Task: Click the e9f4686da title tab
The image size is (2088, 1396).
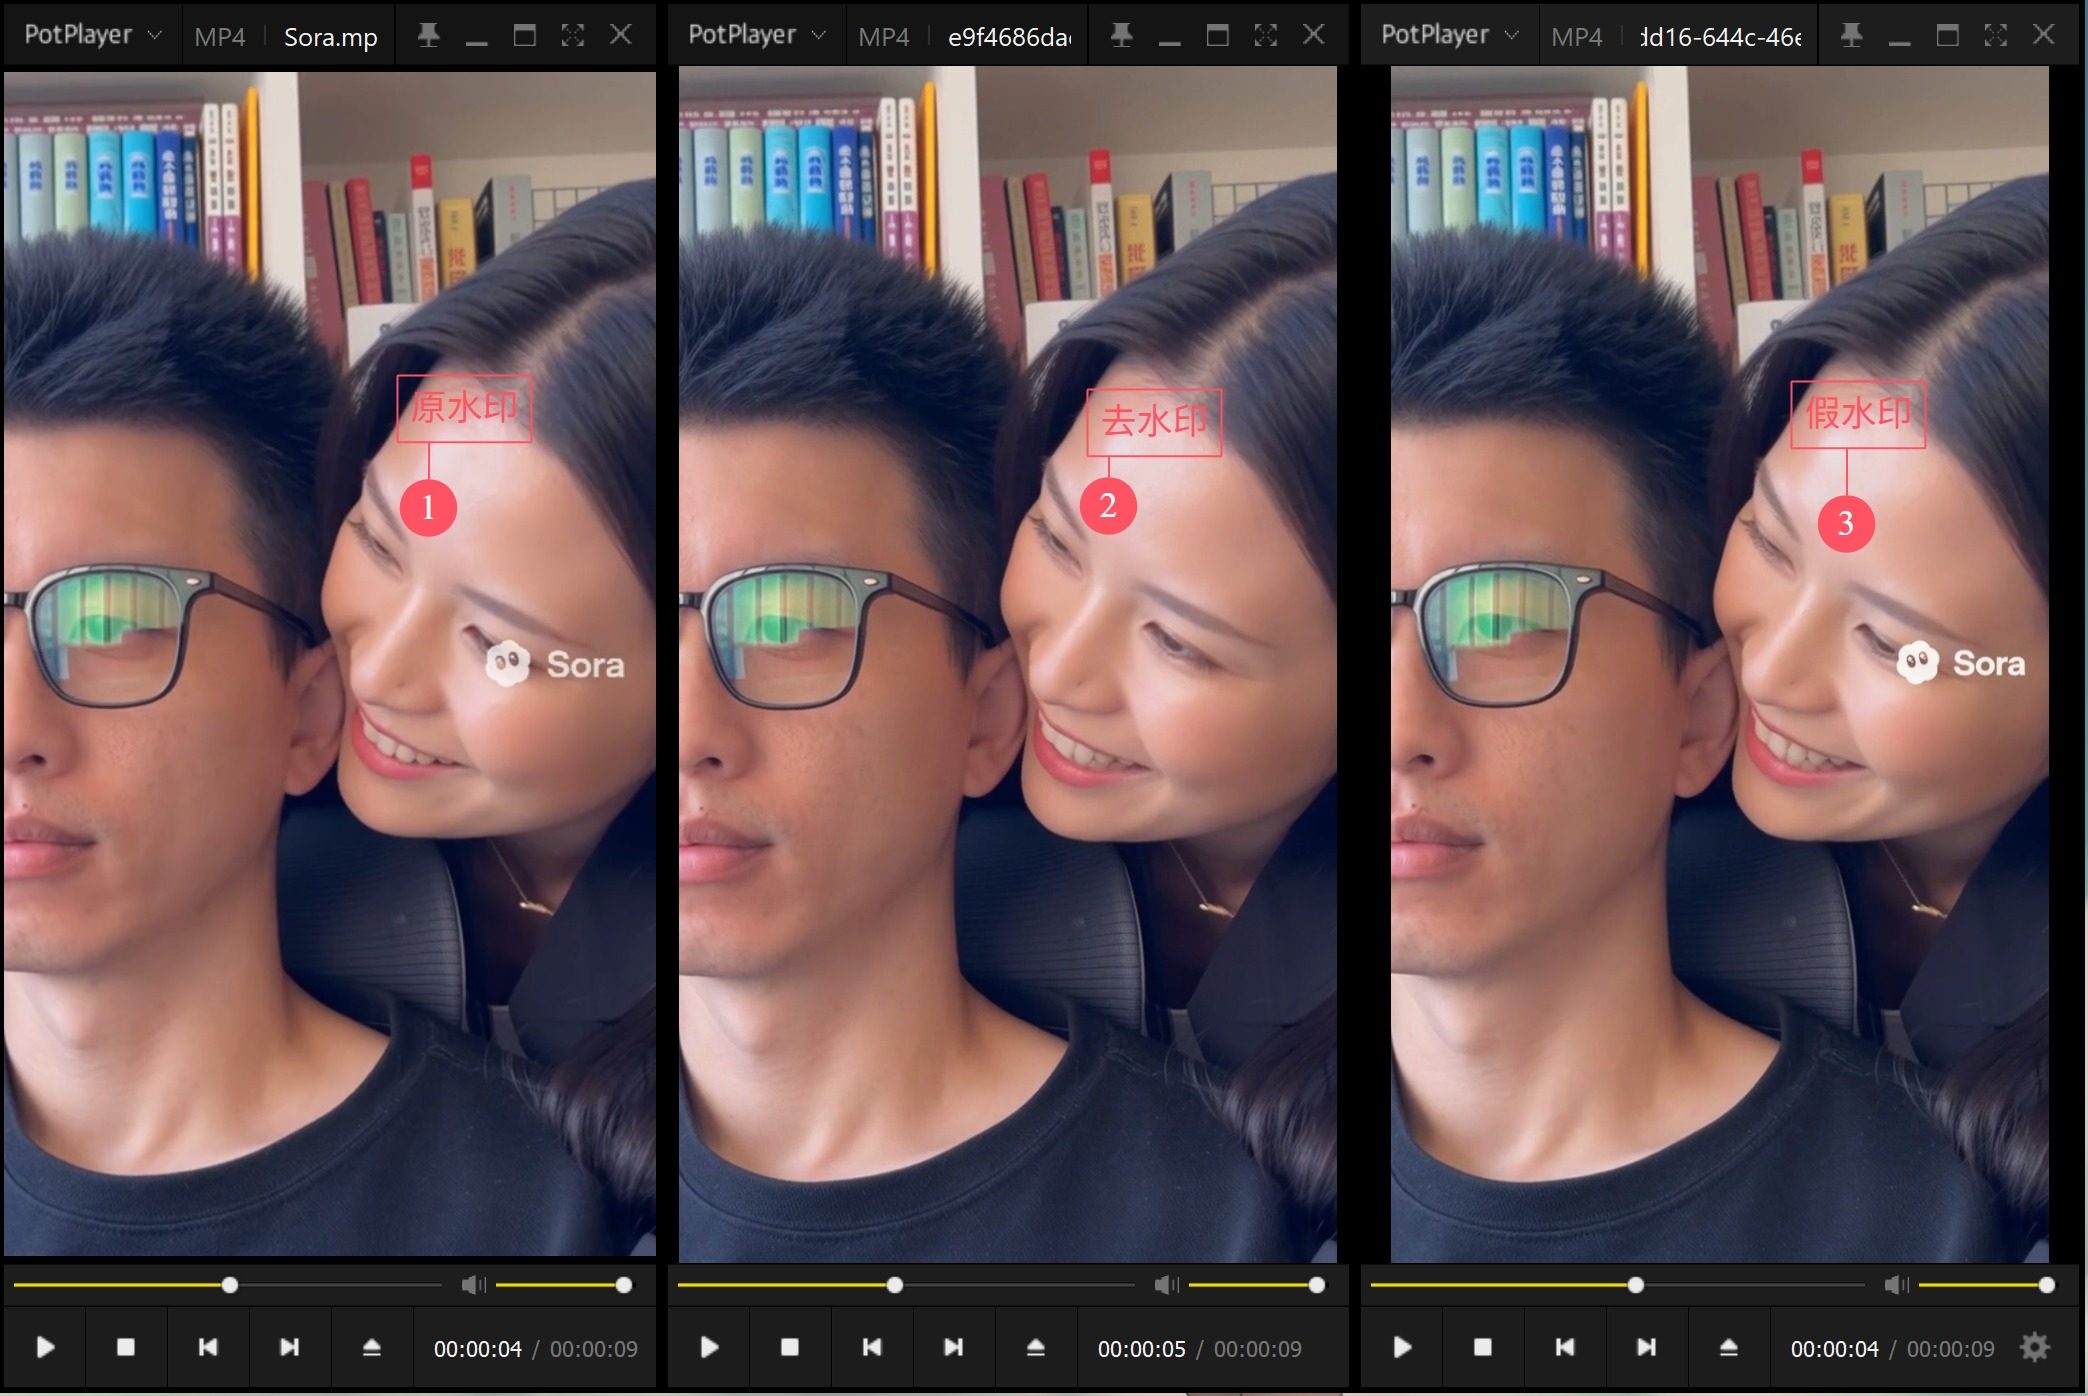Action: pos(1008,37)
